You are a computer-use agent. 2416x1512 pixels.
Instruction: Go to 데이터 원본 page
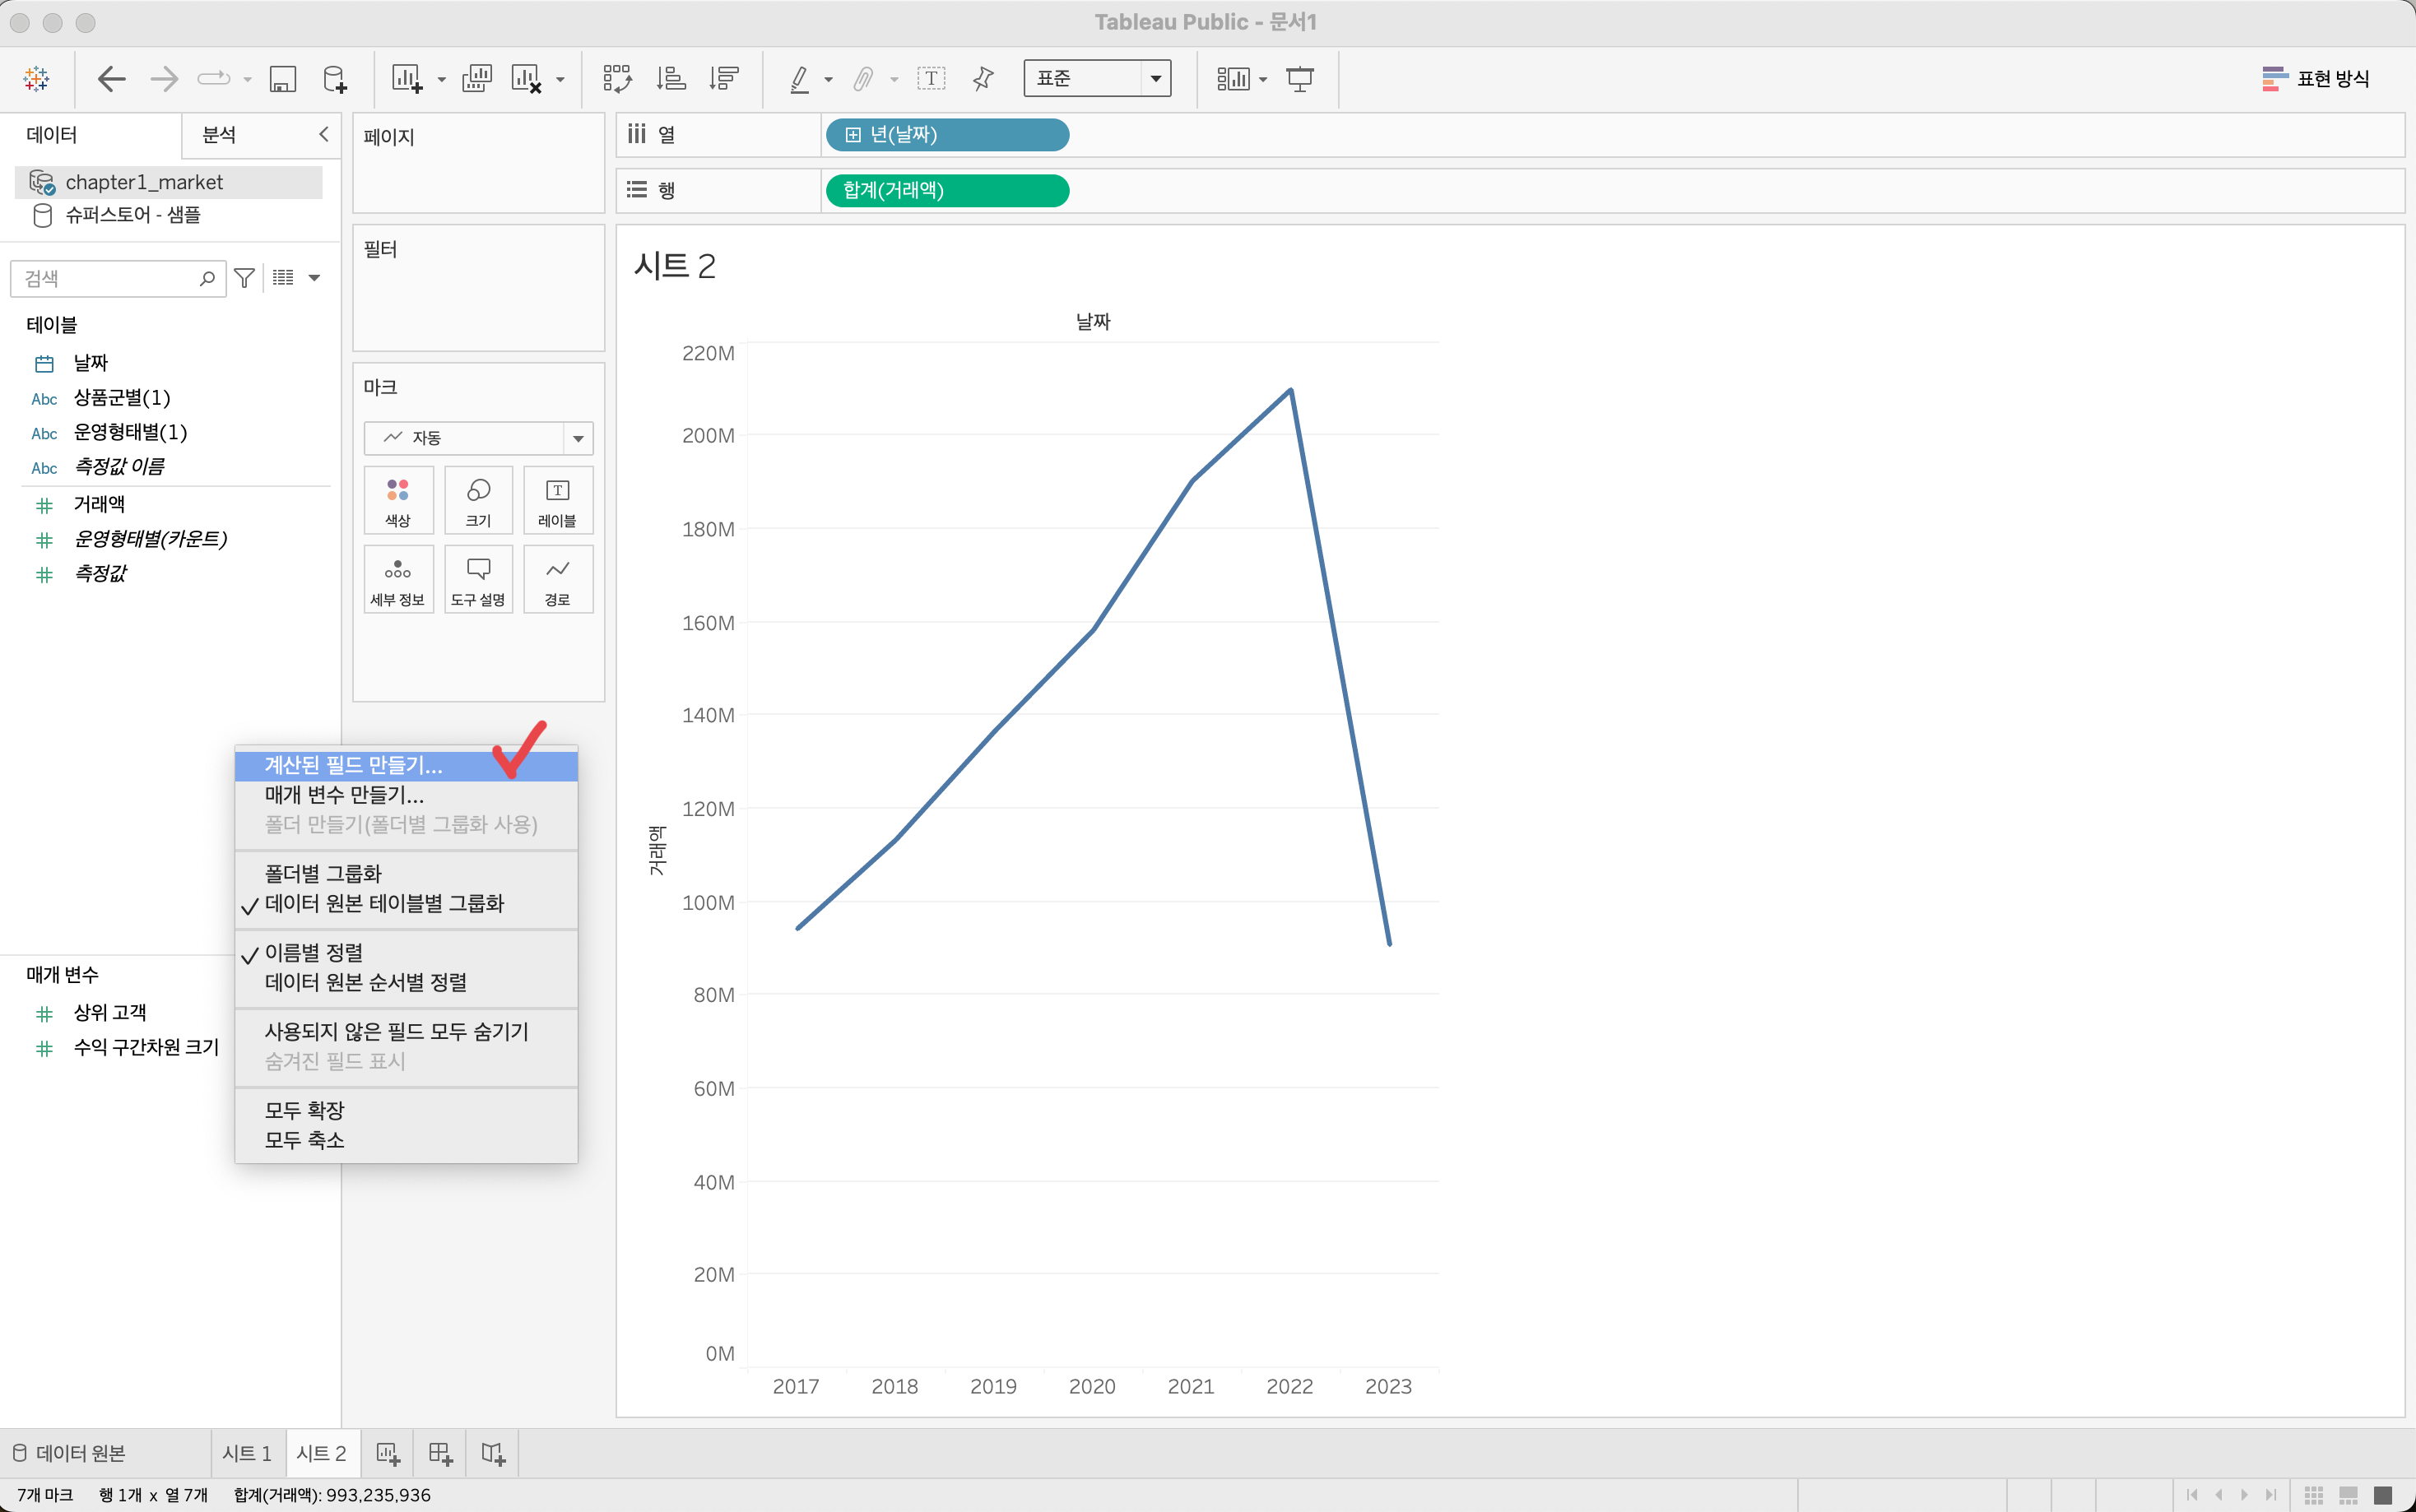pos(69,1453)
